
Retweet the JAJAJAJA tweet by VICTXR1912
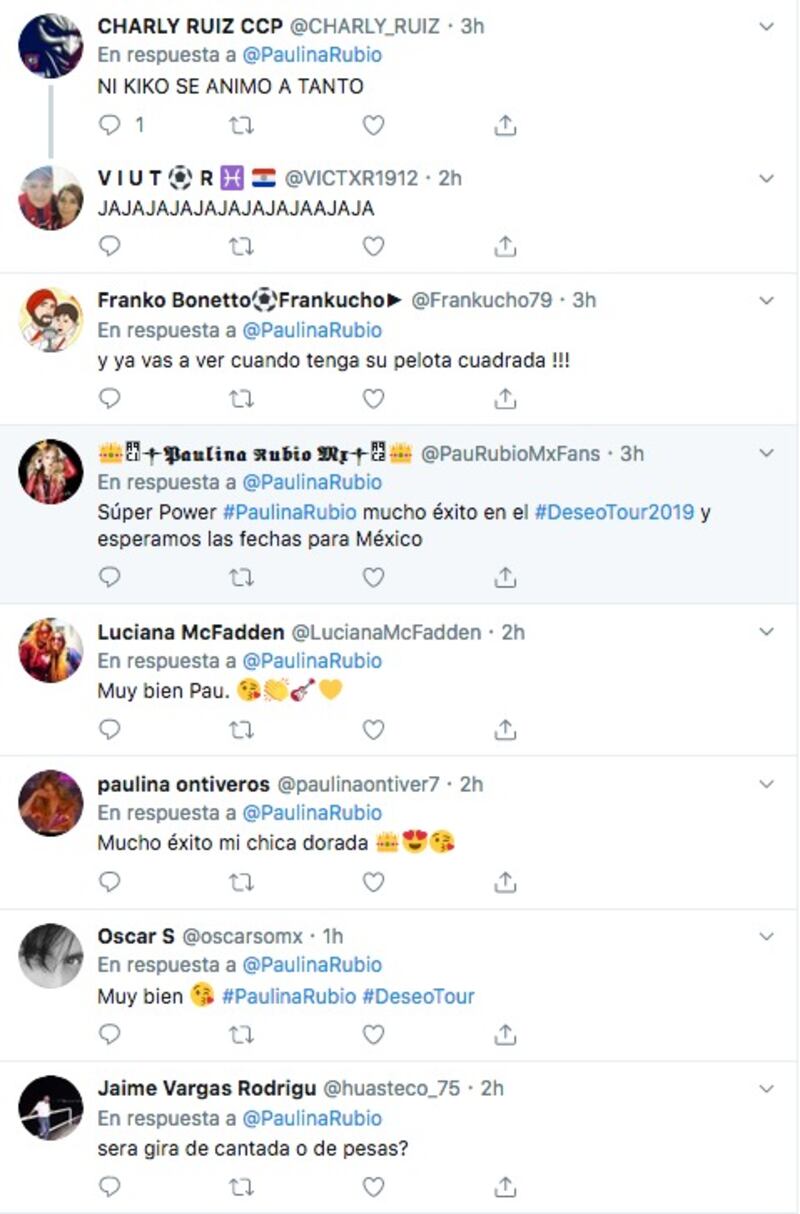click(x=241, y=245)
